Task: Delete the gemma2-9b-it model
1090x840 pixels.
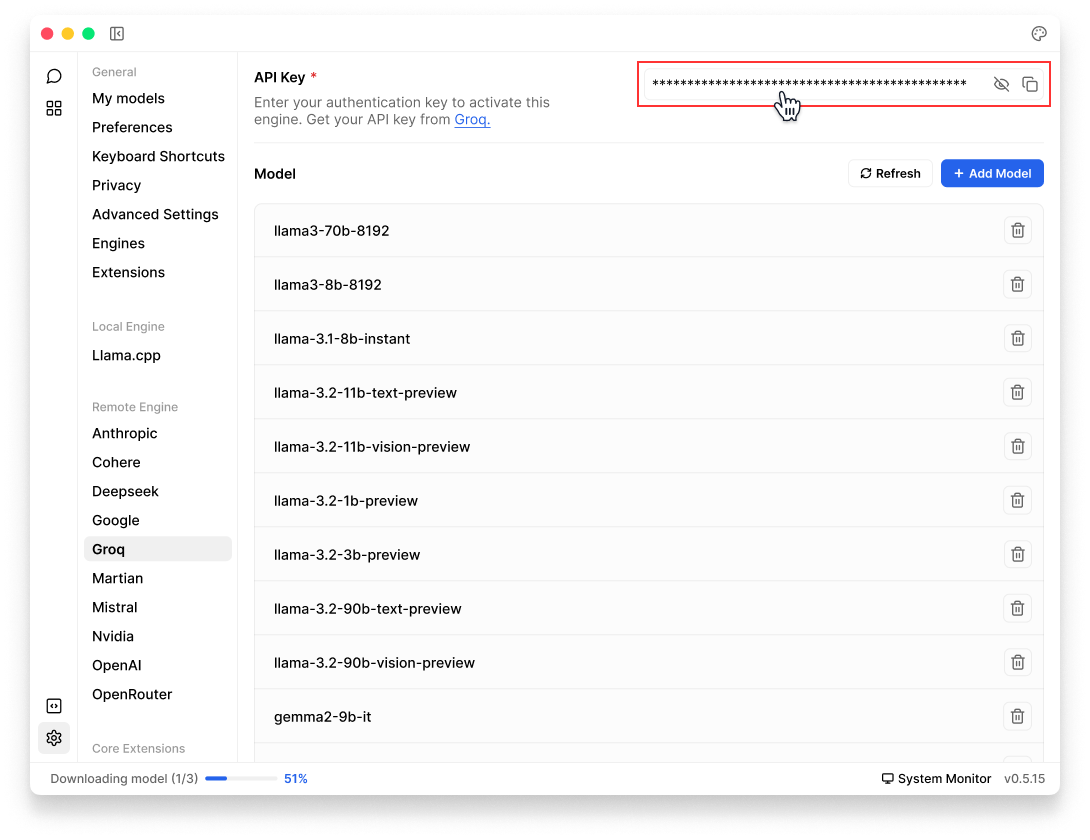Action: [x=1017, y=716]
